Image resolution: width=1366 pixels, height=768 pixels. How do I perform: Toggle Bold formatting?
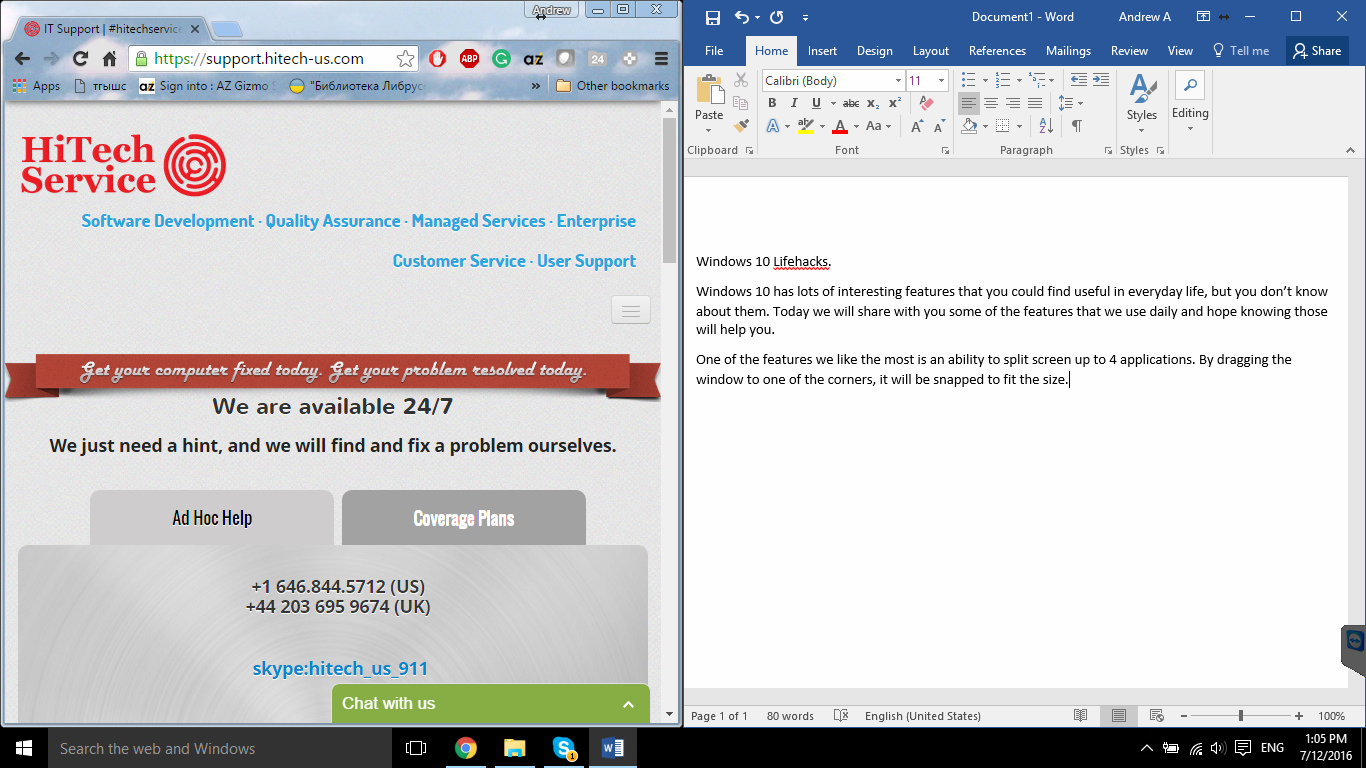(772, 103)
